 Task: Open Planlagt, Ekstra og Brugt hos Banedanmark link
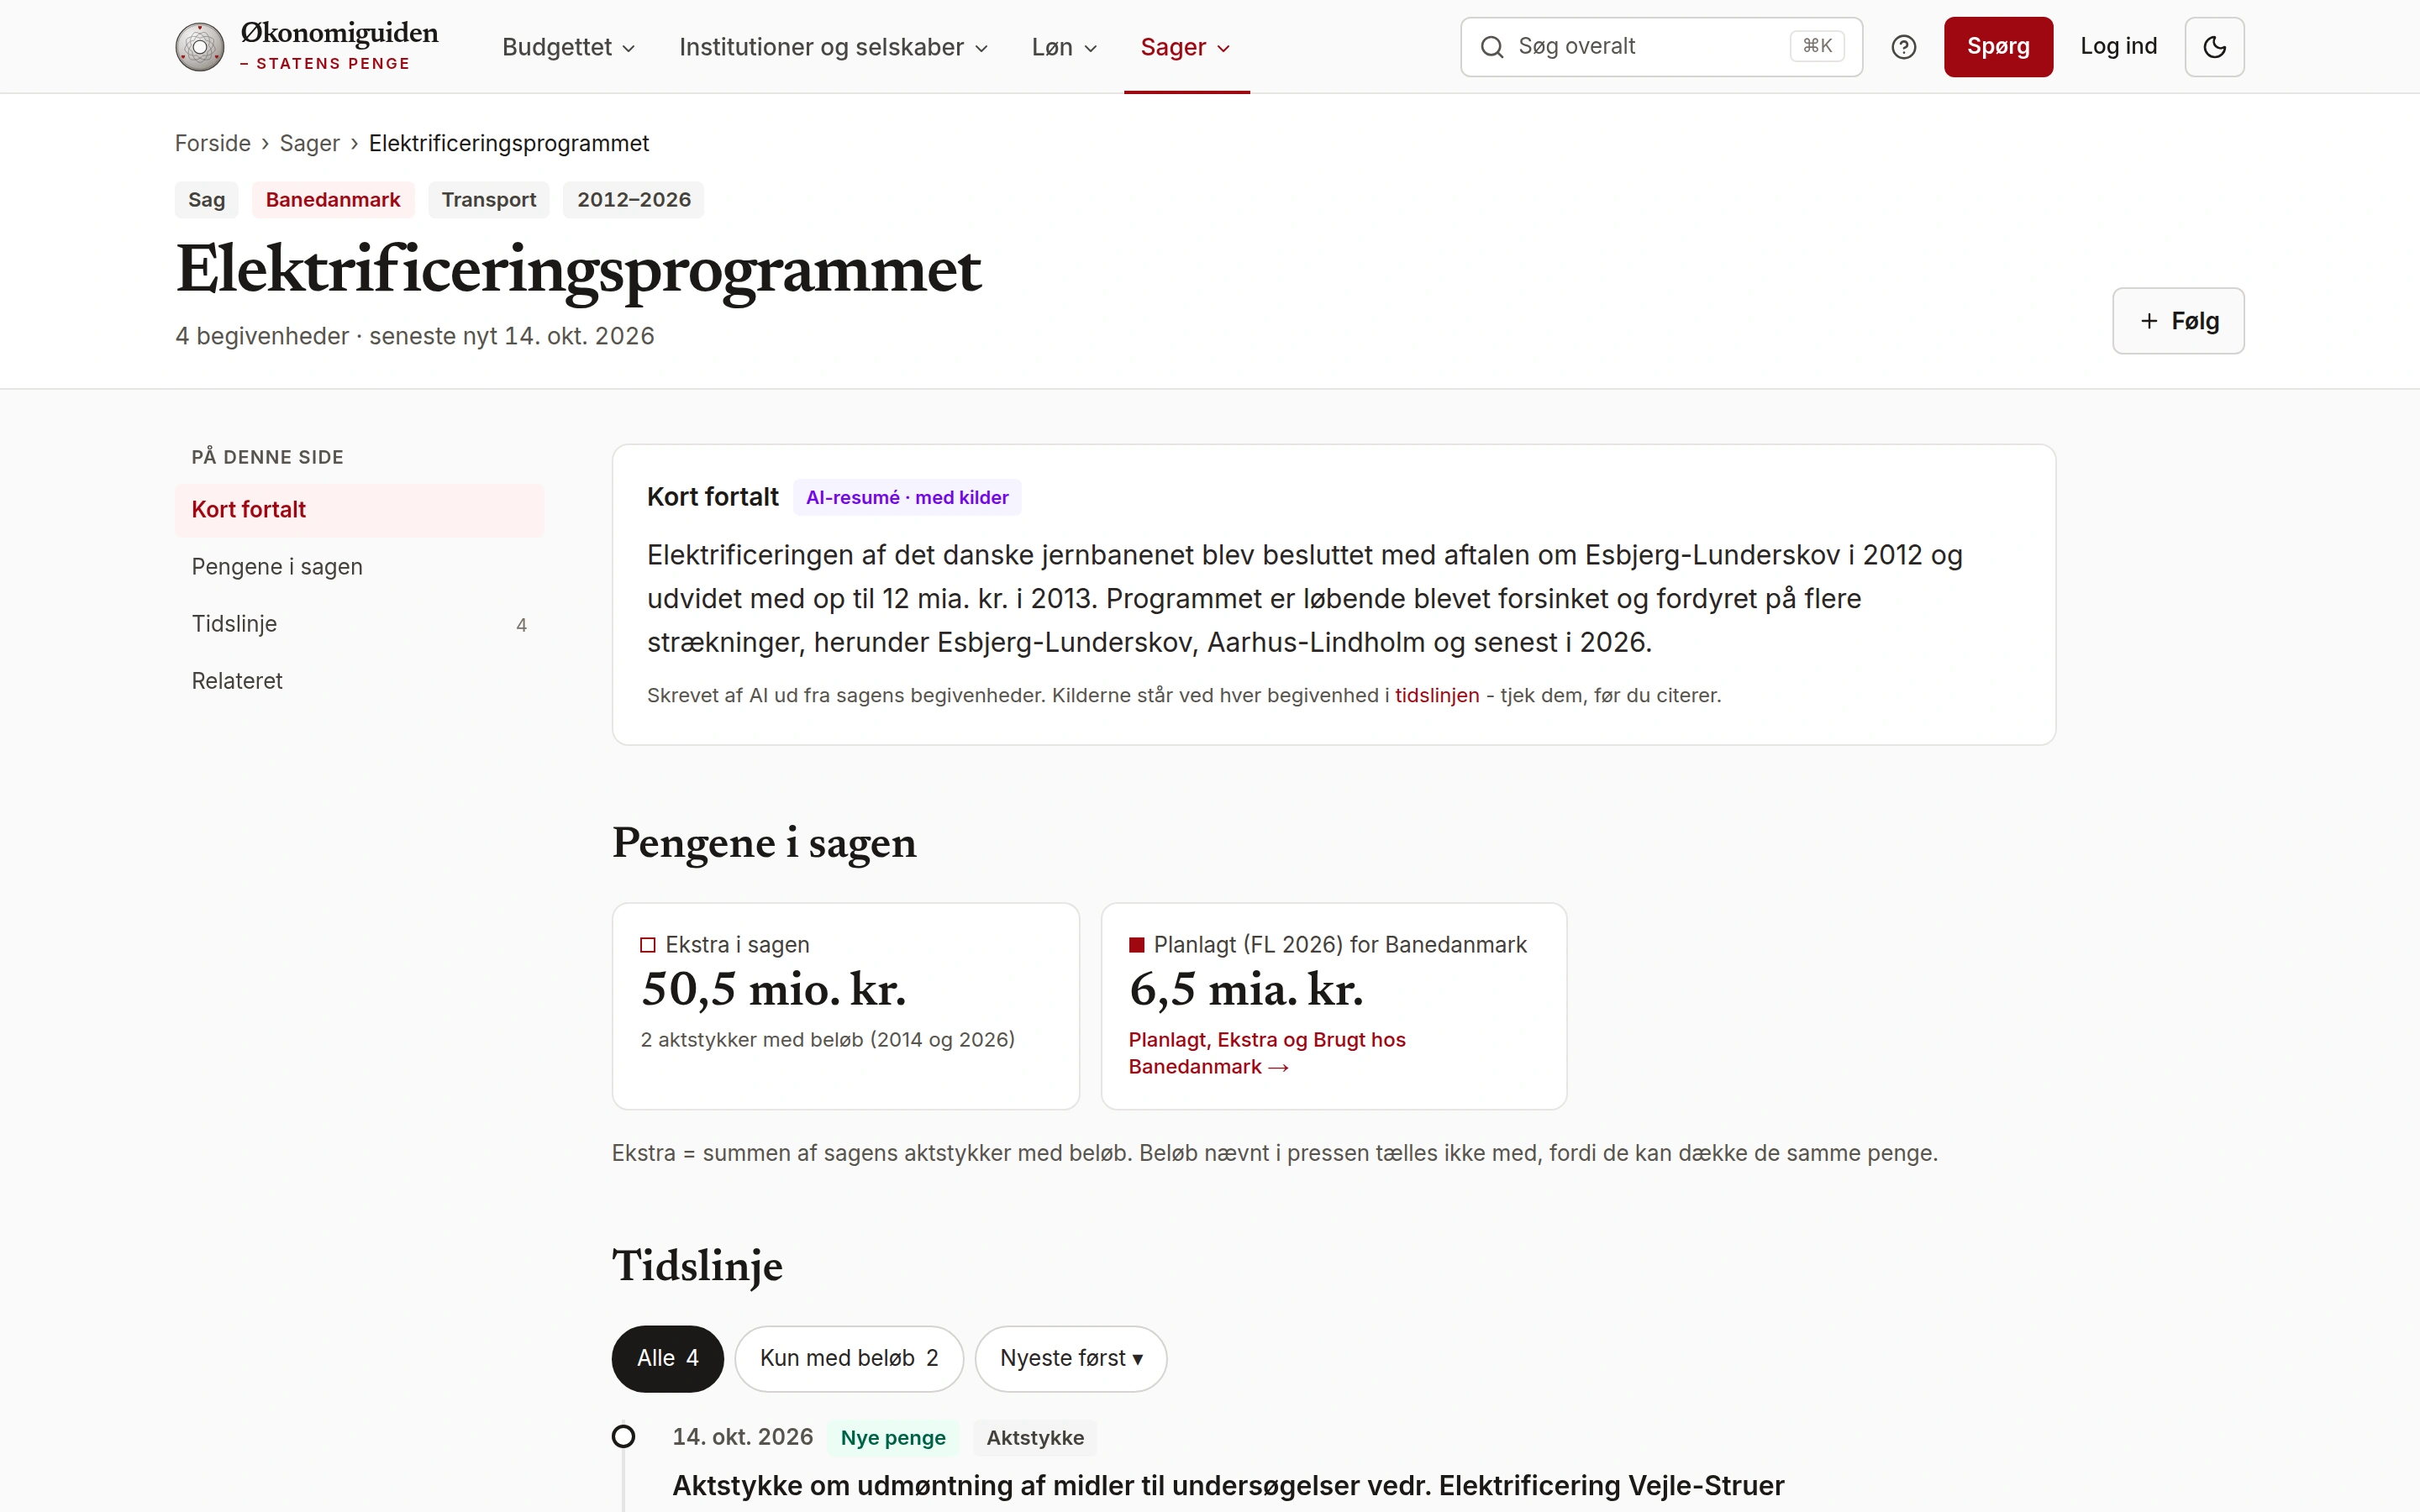click(x=1267, y=1053)
